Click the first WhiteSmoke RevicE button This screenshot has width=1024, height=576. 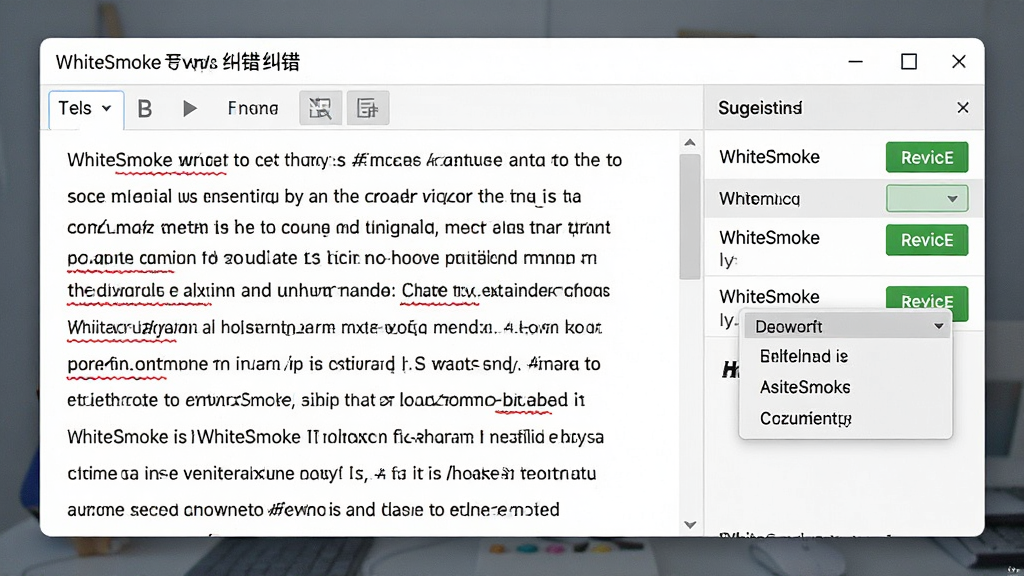(927, 157)
